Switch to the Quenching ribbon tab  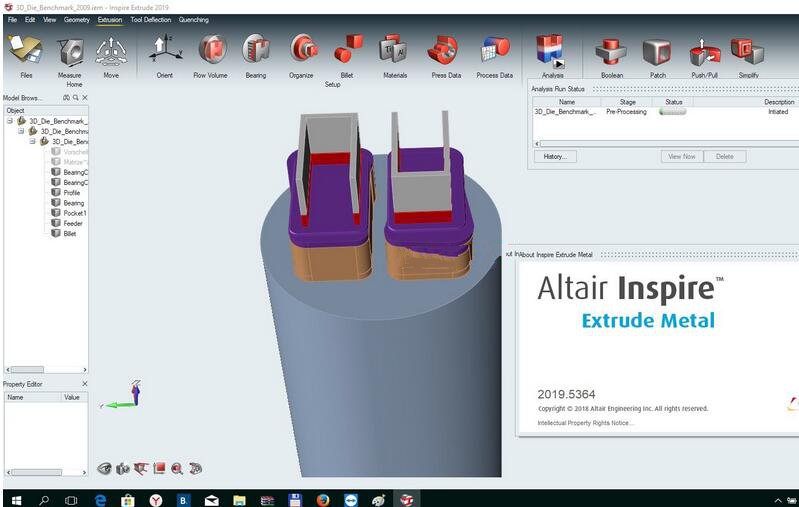[x=194, y=19]
